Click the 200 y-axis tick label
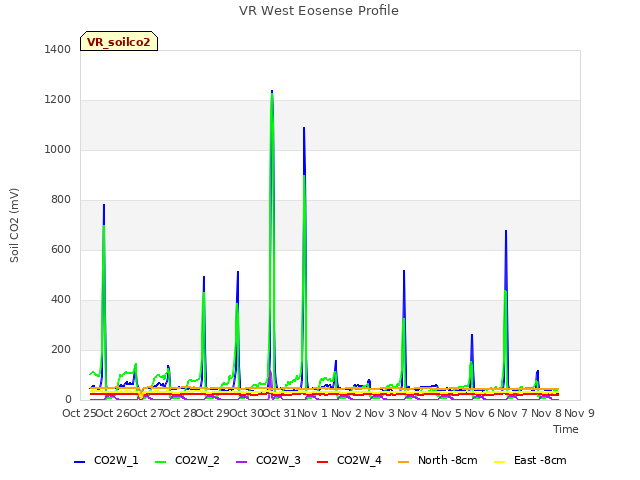 [61, 349]
